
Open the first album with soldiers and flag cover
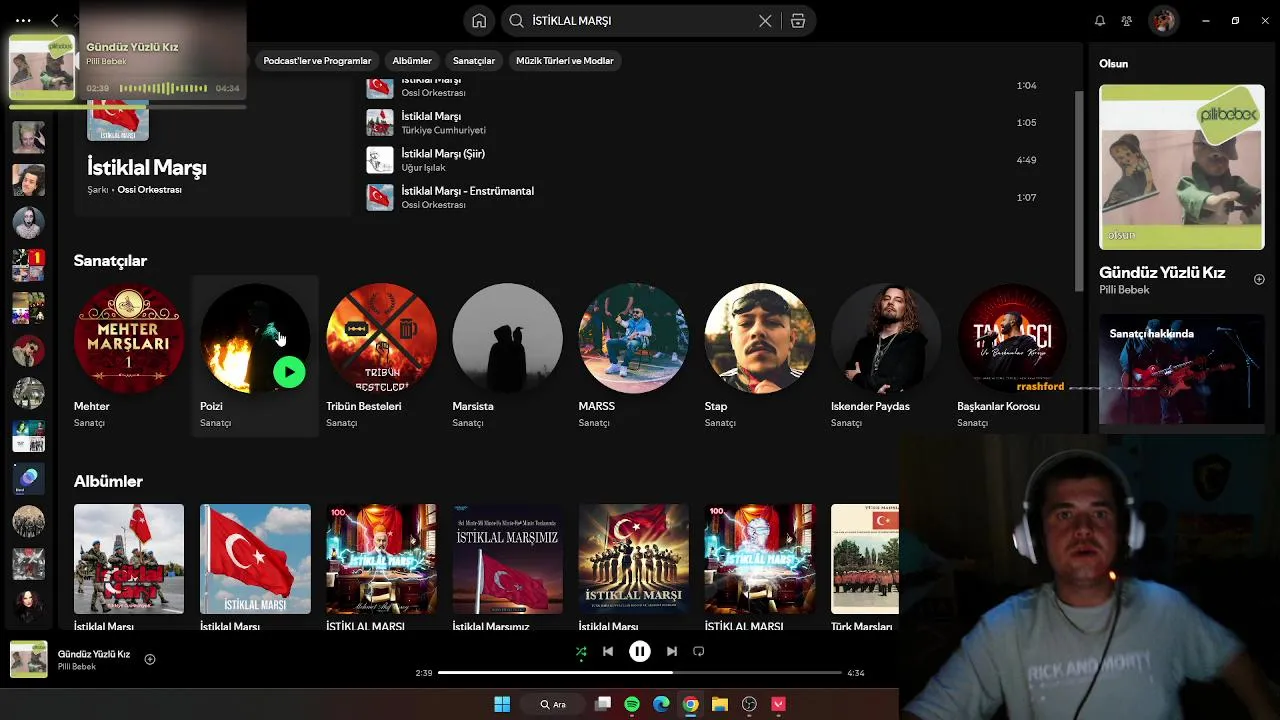[x=129, y=559]
